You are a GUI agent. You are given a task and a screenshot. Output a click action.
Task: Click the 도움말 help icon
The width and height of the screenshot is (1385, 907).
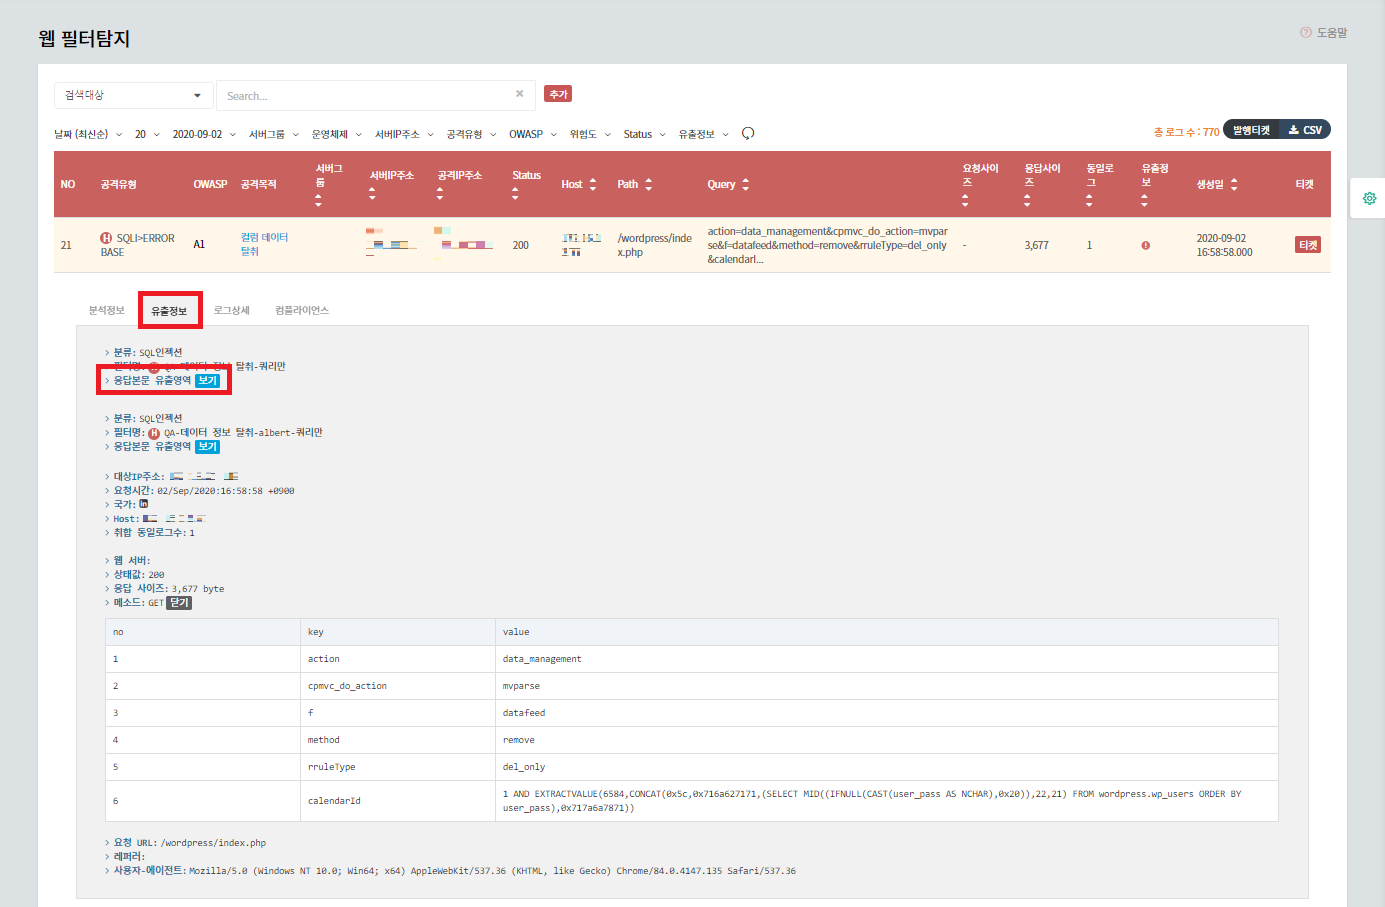tap(1306, 33)
